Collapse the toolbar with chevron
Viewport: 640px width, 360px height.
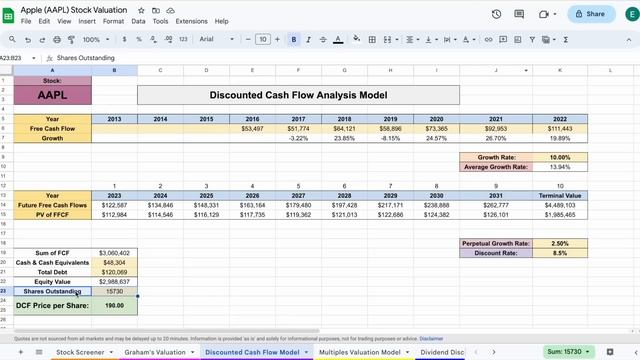[629, 40]
